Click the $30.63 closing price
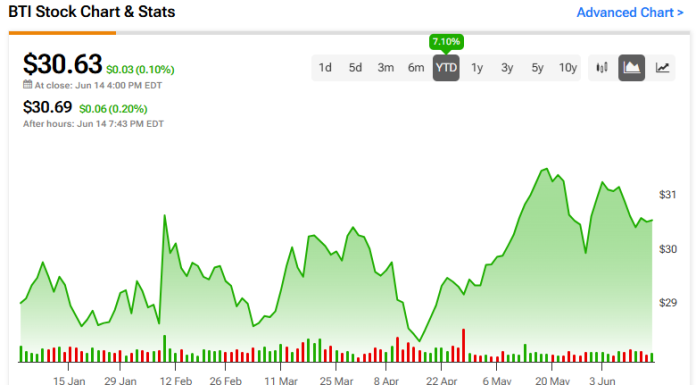This screenshot has width=696, height=385. coord(63,64)
